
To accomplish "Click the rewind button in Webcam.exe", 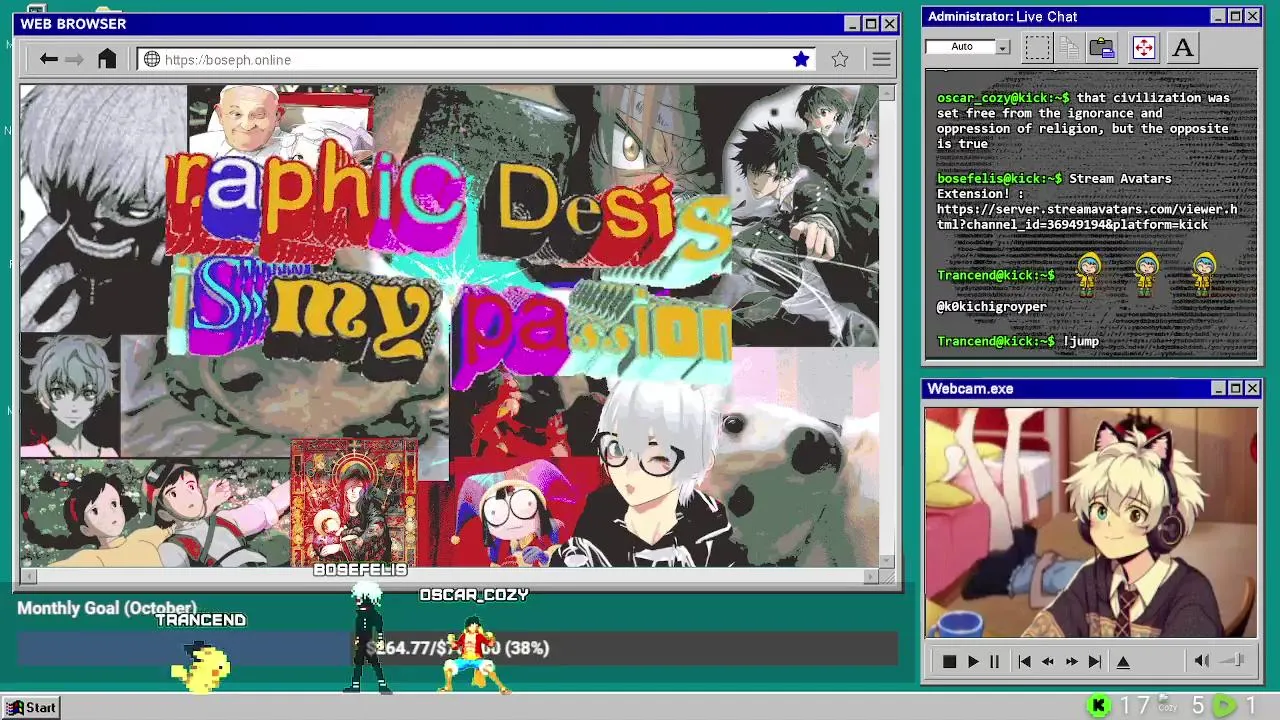I will coord(1048,661).
